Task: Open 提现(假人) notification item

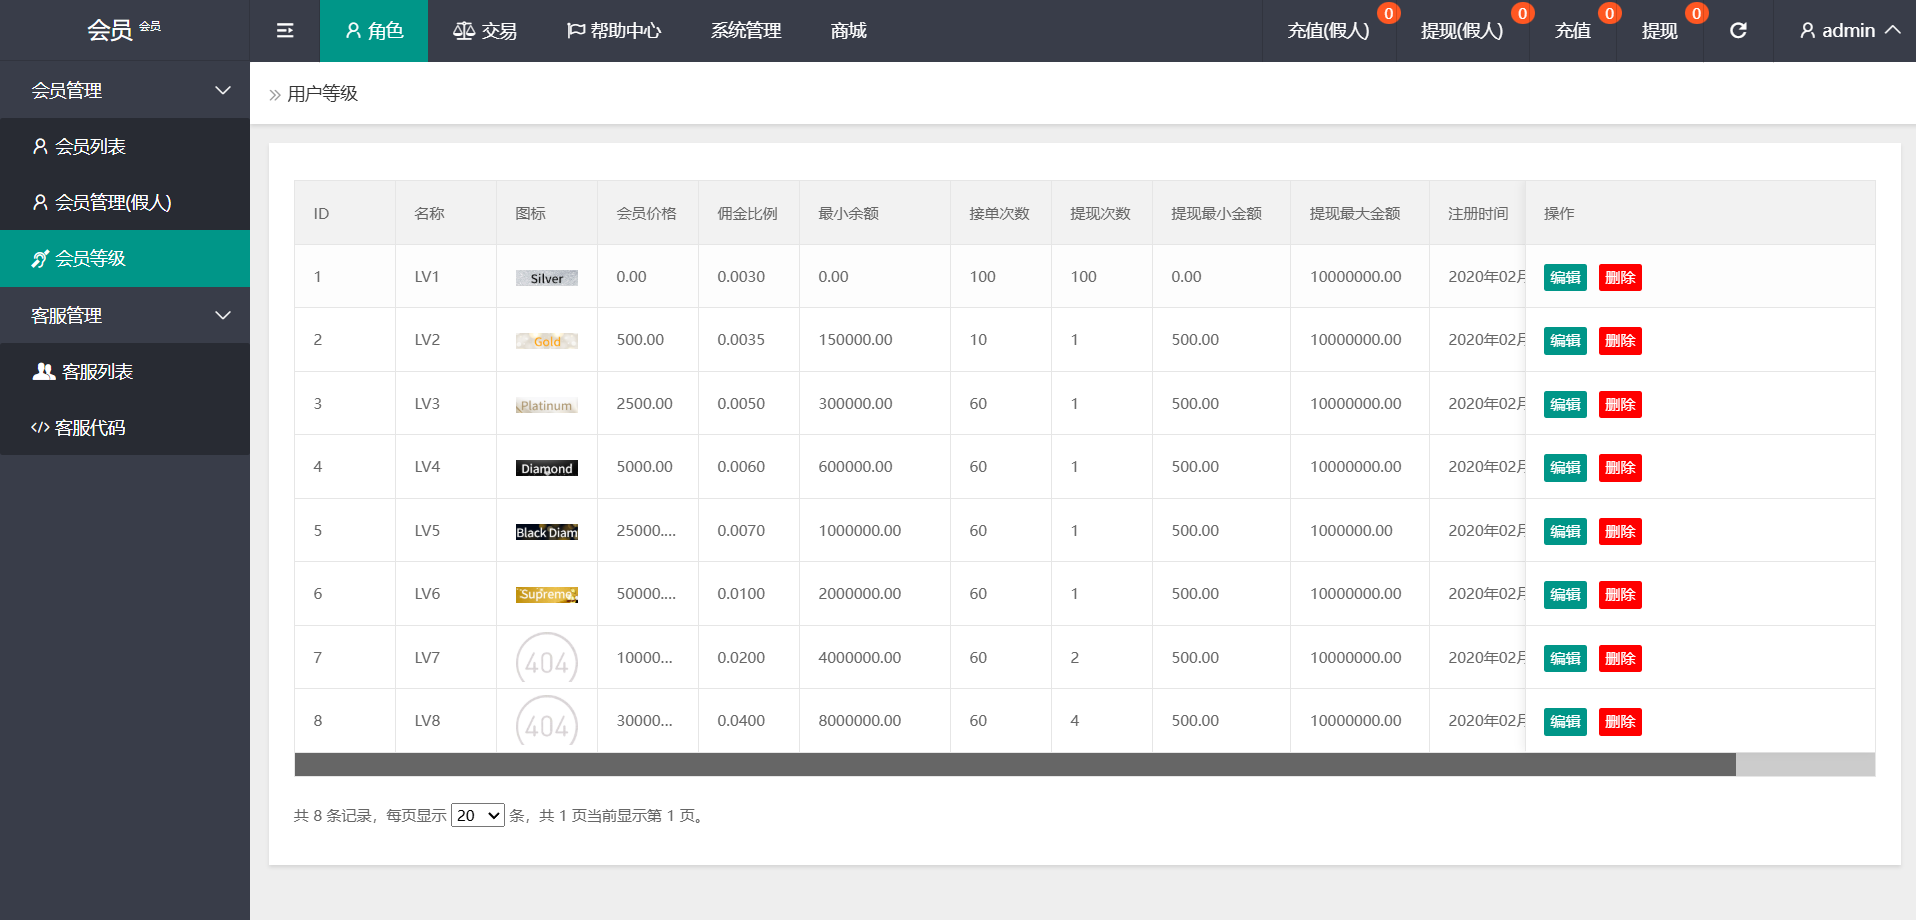Action: click(x=1461, y=31)
